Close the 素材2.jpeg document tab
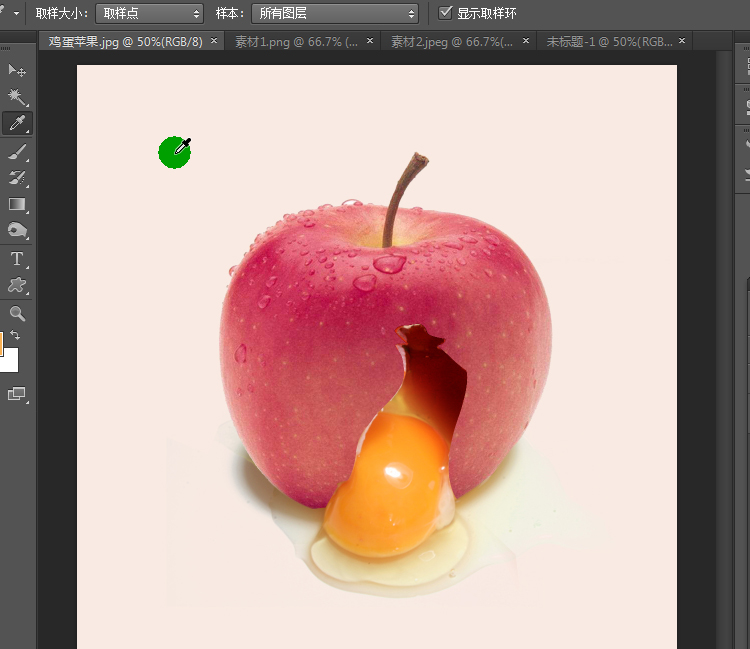The image size is (750, 649). pos(526,41)
